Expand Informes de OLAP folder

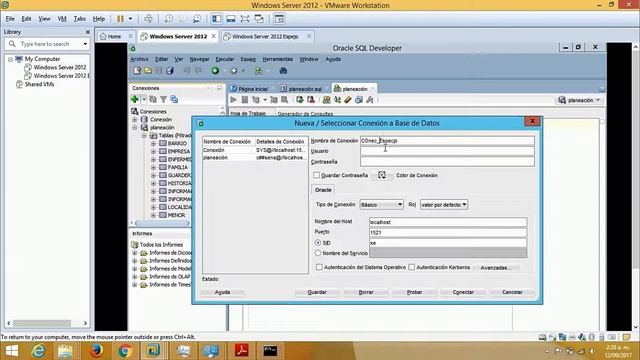(135, 277)
